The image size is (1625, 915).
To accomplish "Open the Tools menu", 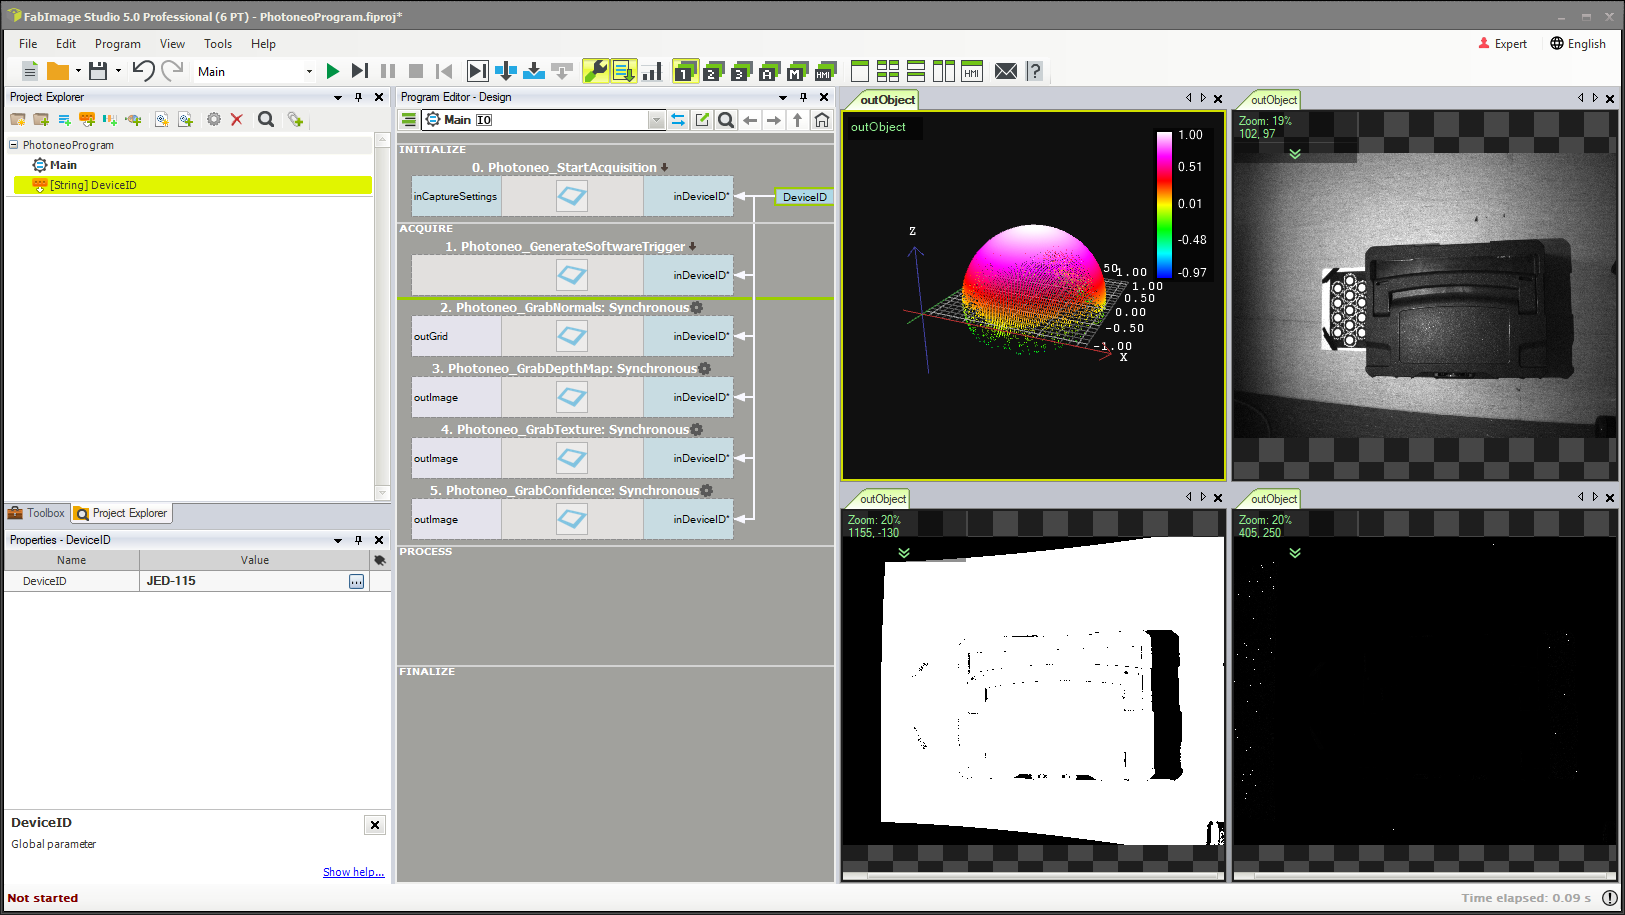I will coord(218,44).
